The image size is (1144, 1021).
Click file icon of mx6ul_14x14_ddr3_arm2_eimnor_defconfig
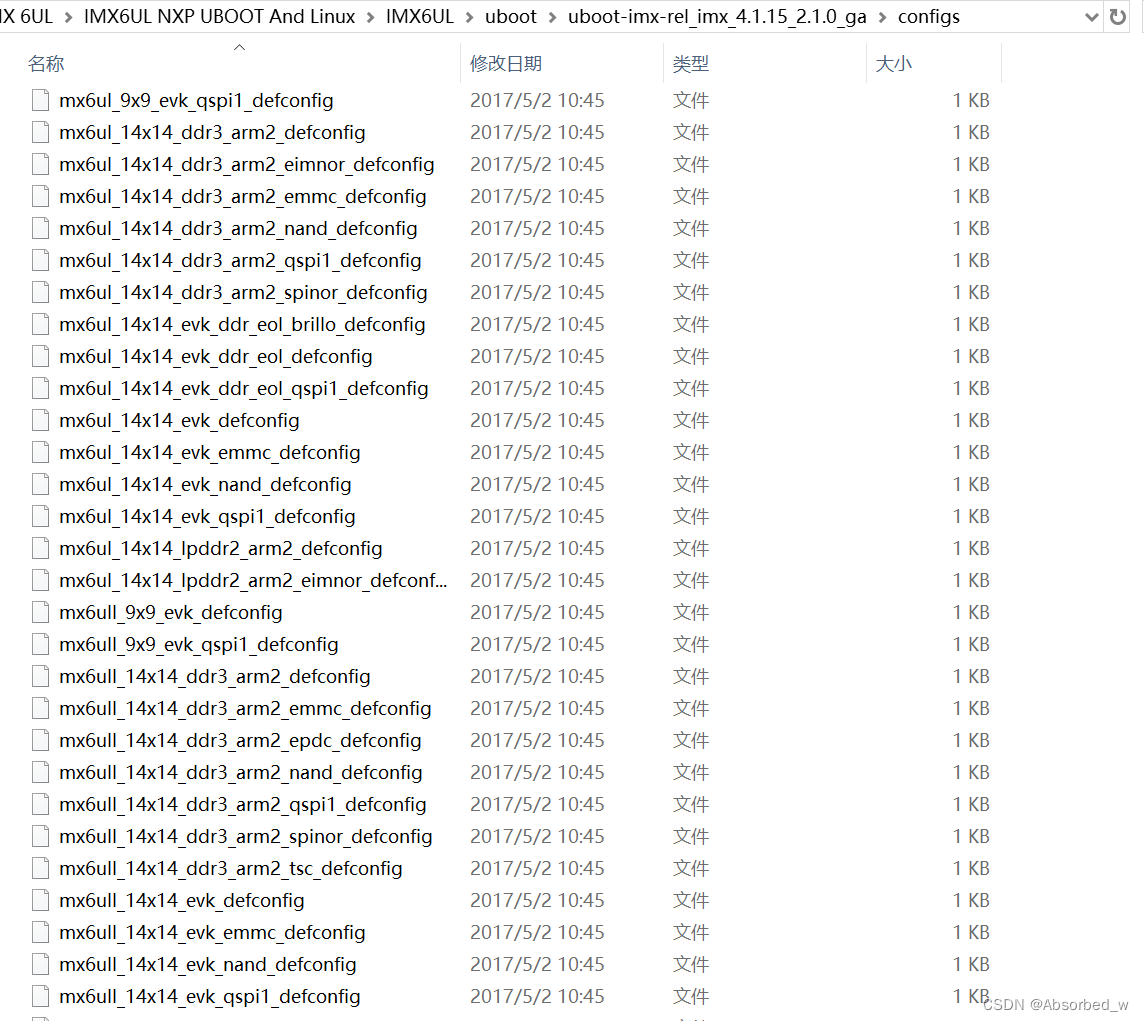(41, 164)
